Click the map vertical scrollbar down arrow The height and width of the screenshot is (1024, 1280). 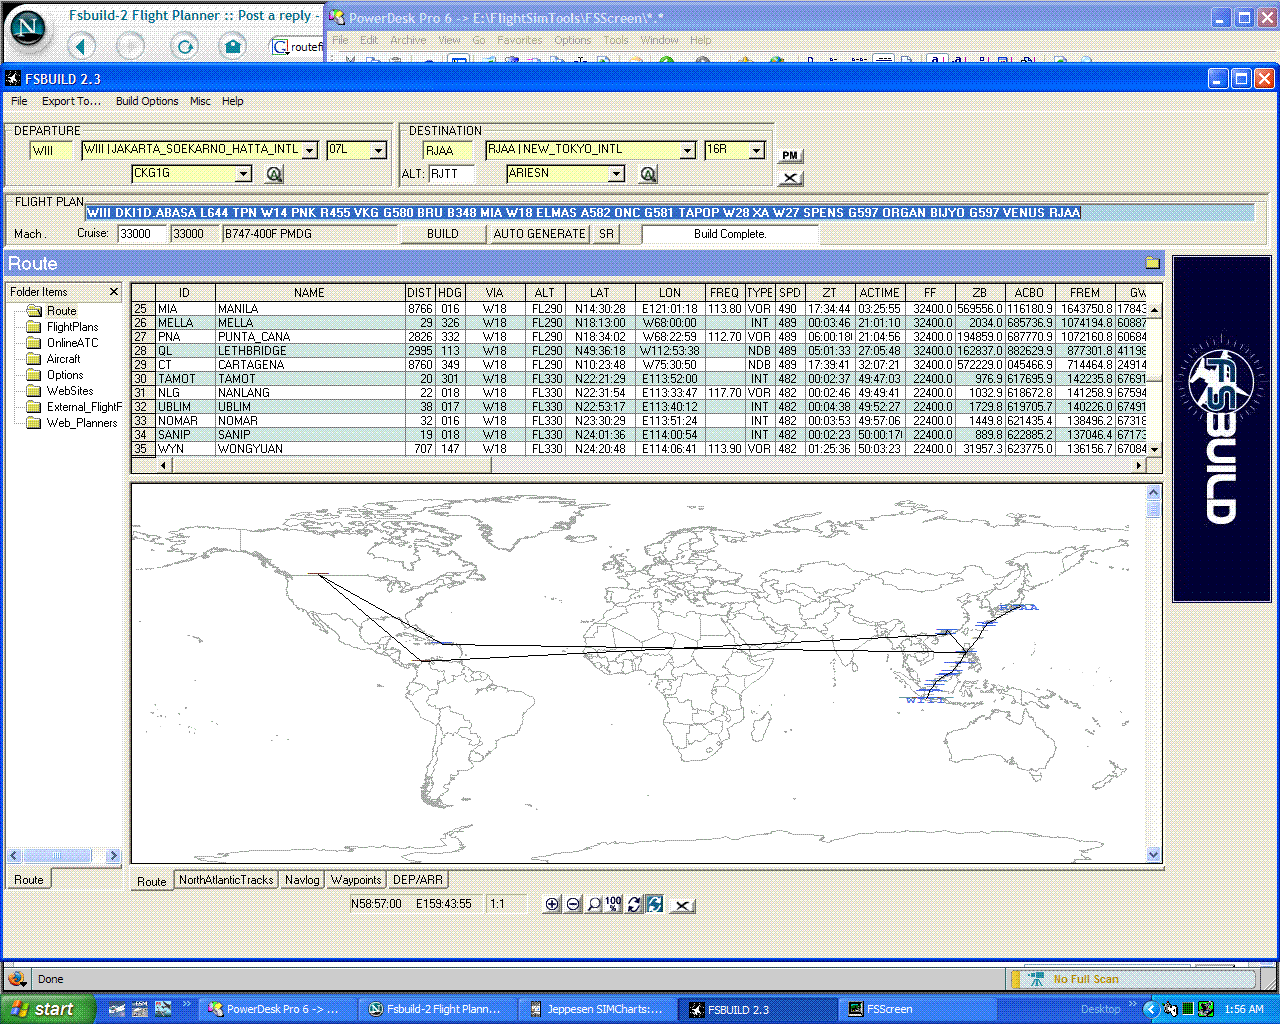point(1153,855)
